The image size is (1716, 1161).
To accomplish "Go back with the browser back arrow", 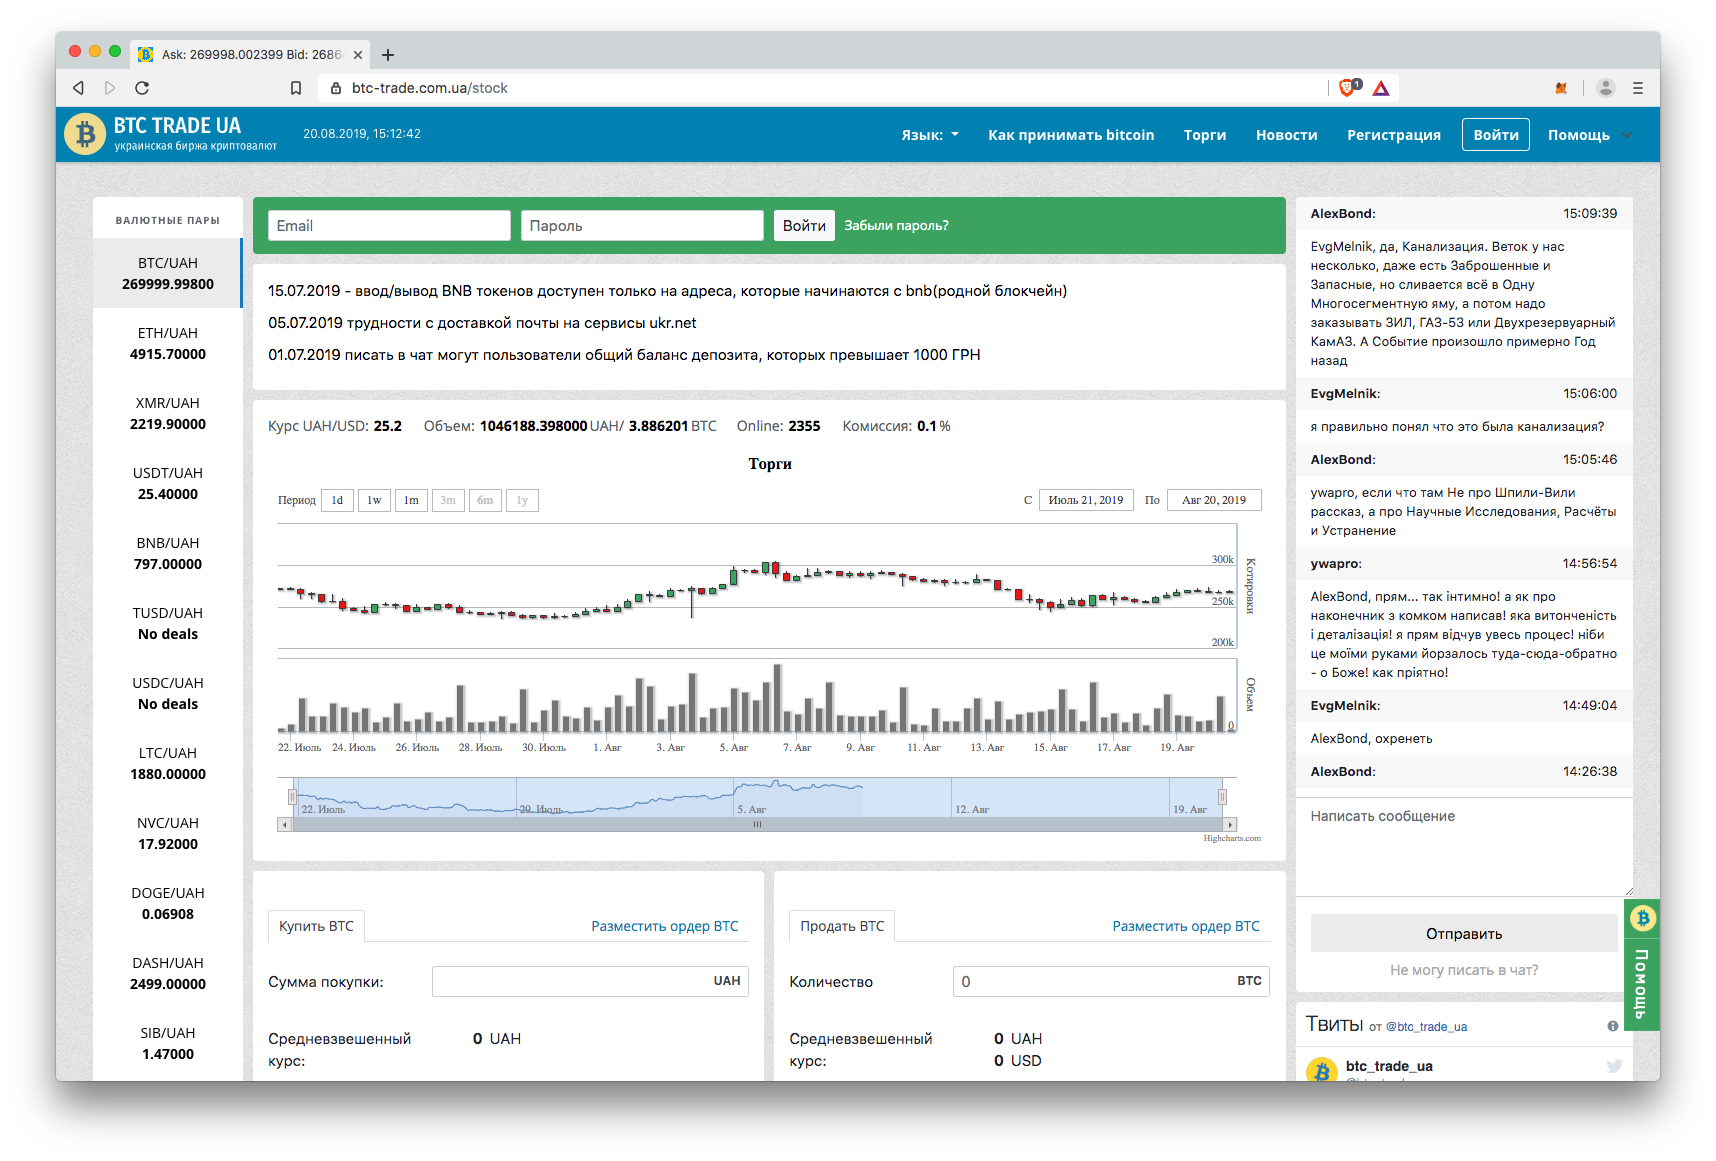I will [78, 88].
